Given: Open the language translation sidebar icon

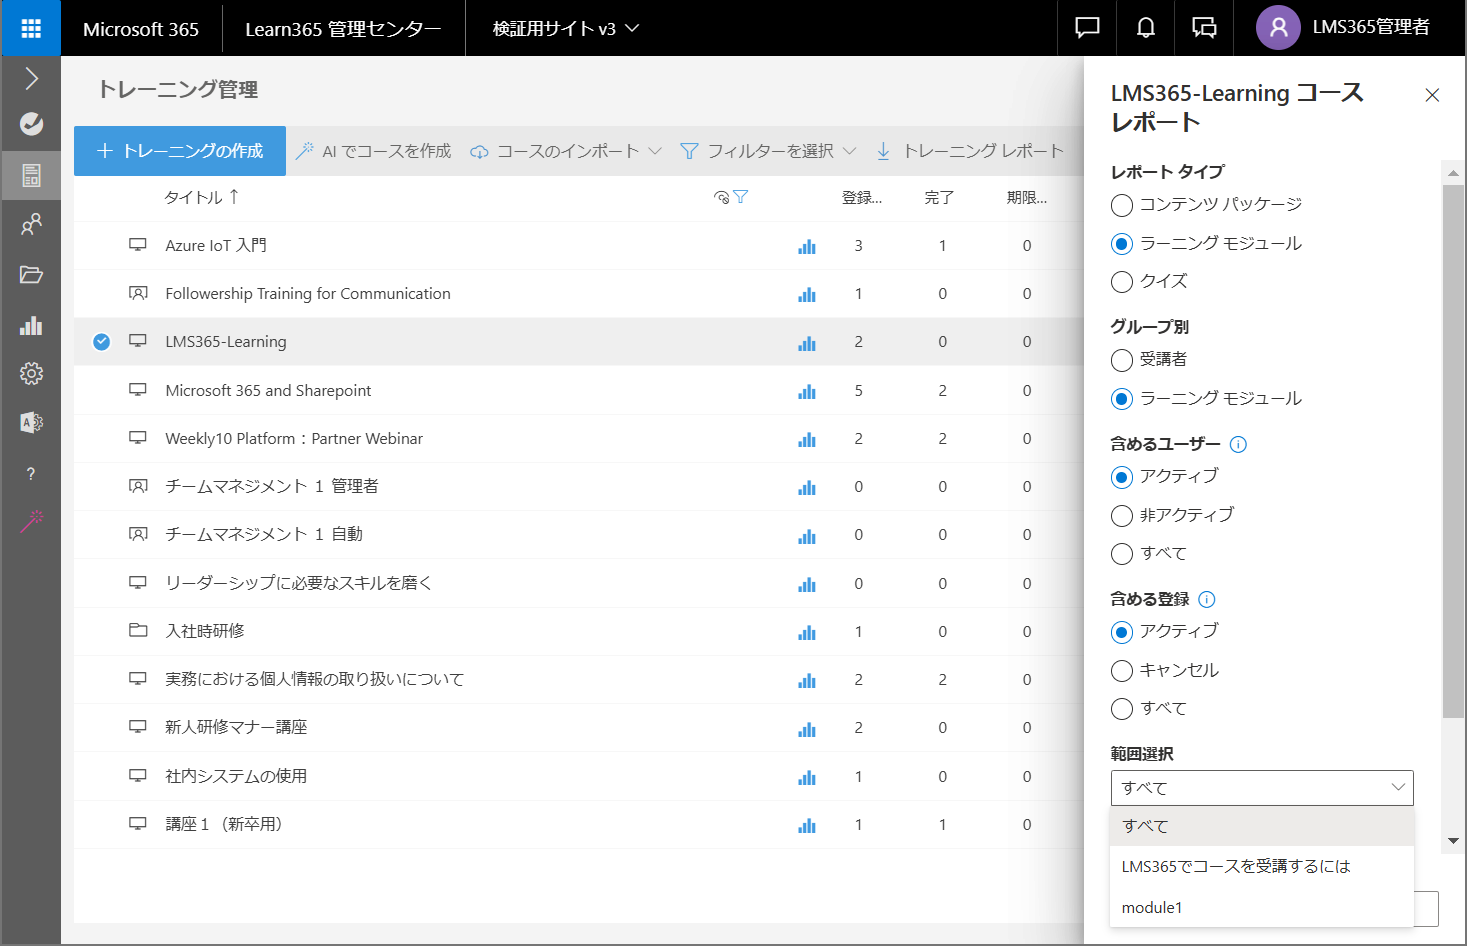Looking at the screenshot, I should (31, 423).
